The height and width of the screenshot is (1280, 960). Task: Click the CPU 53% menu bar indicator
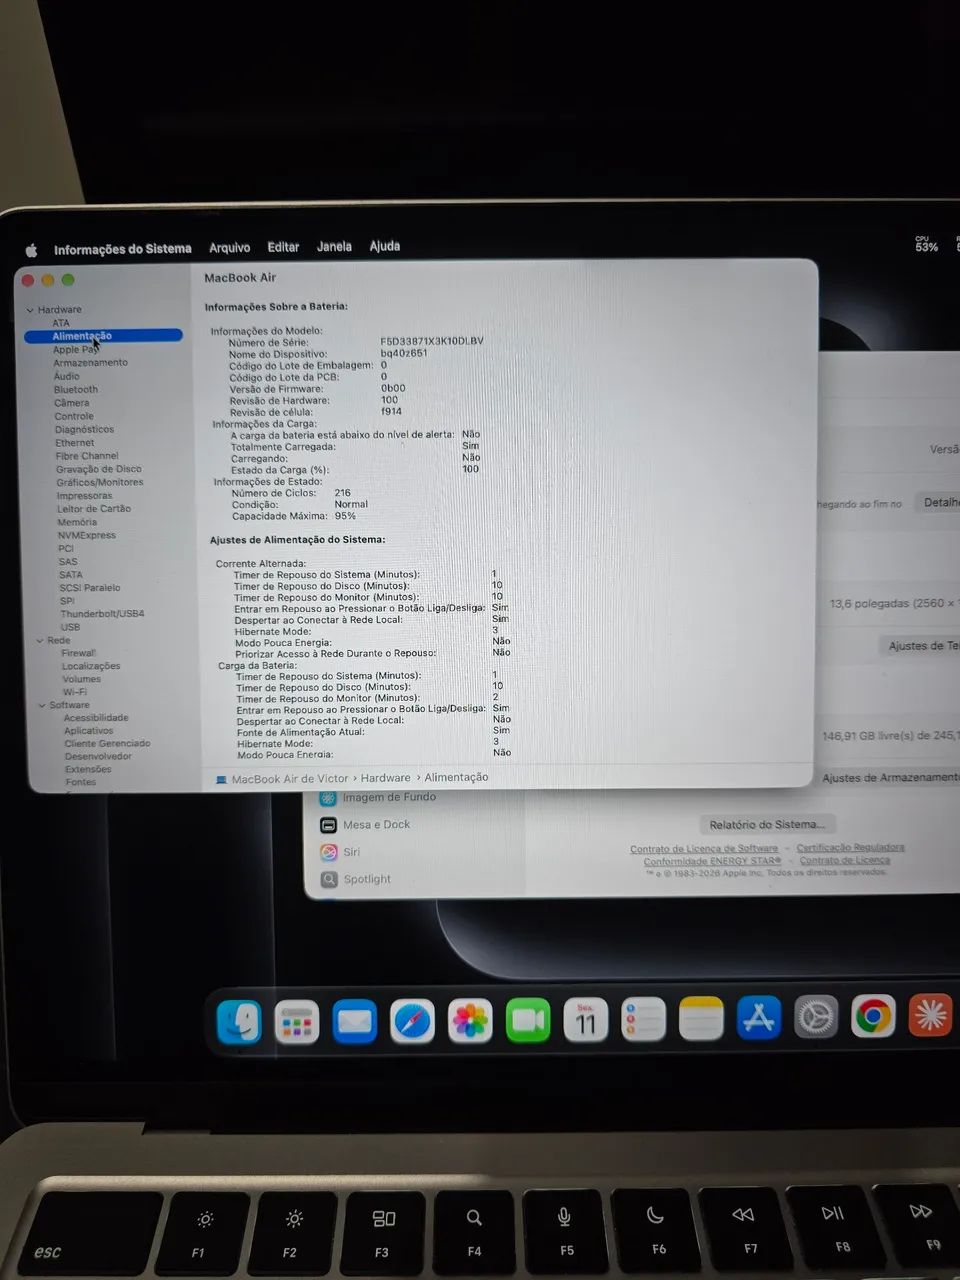pyautogui.click(x=927, y=244)
